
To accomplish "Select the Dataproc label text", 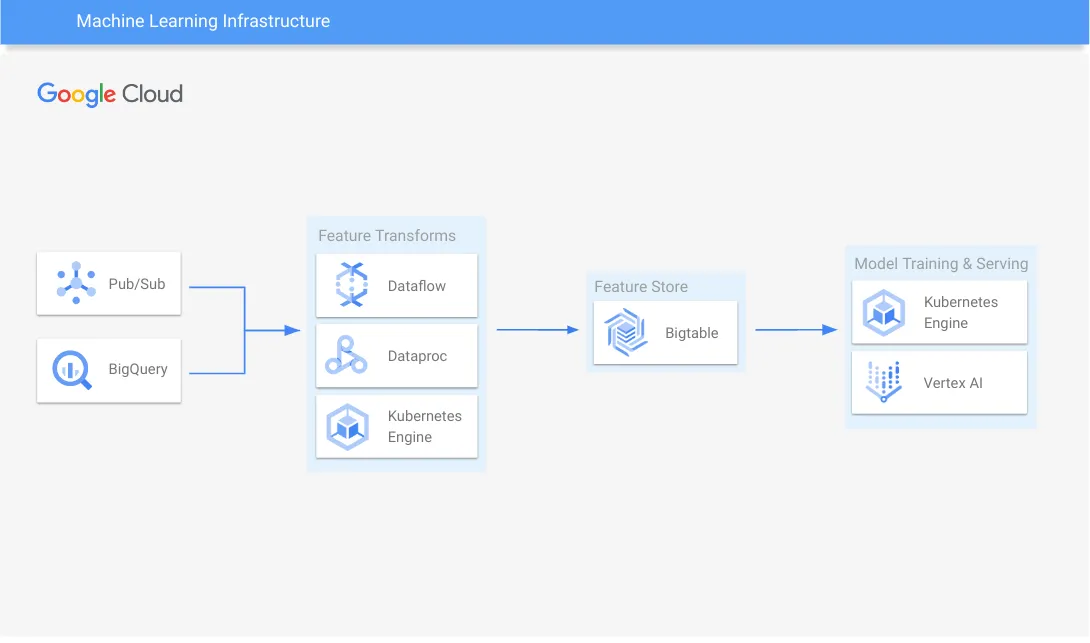I will [417, 356].
